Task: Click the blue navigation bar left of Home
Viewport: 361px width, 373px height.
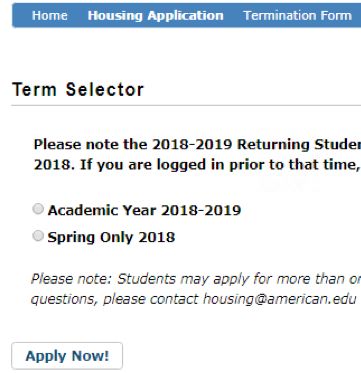Action: (22, 15)
